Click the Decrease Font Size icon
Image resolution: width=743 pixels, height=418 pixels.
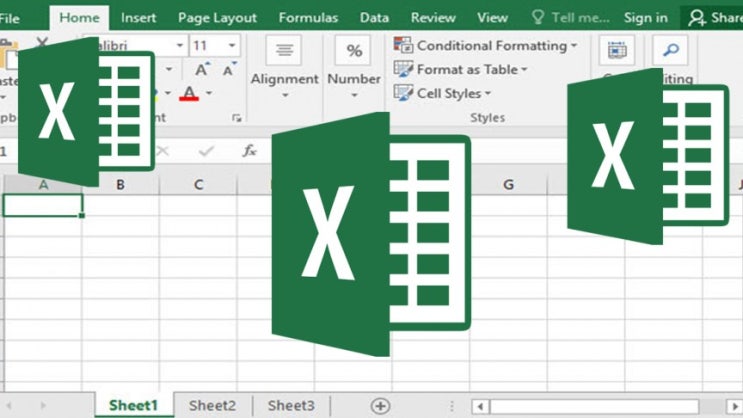click(x=229, y=70)
